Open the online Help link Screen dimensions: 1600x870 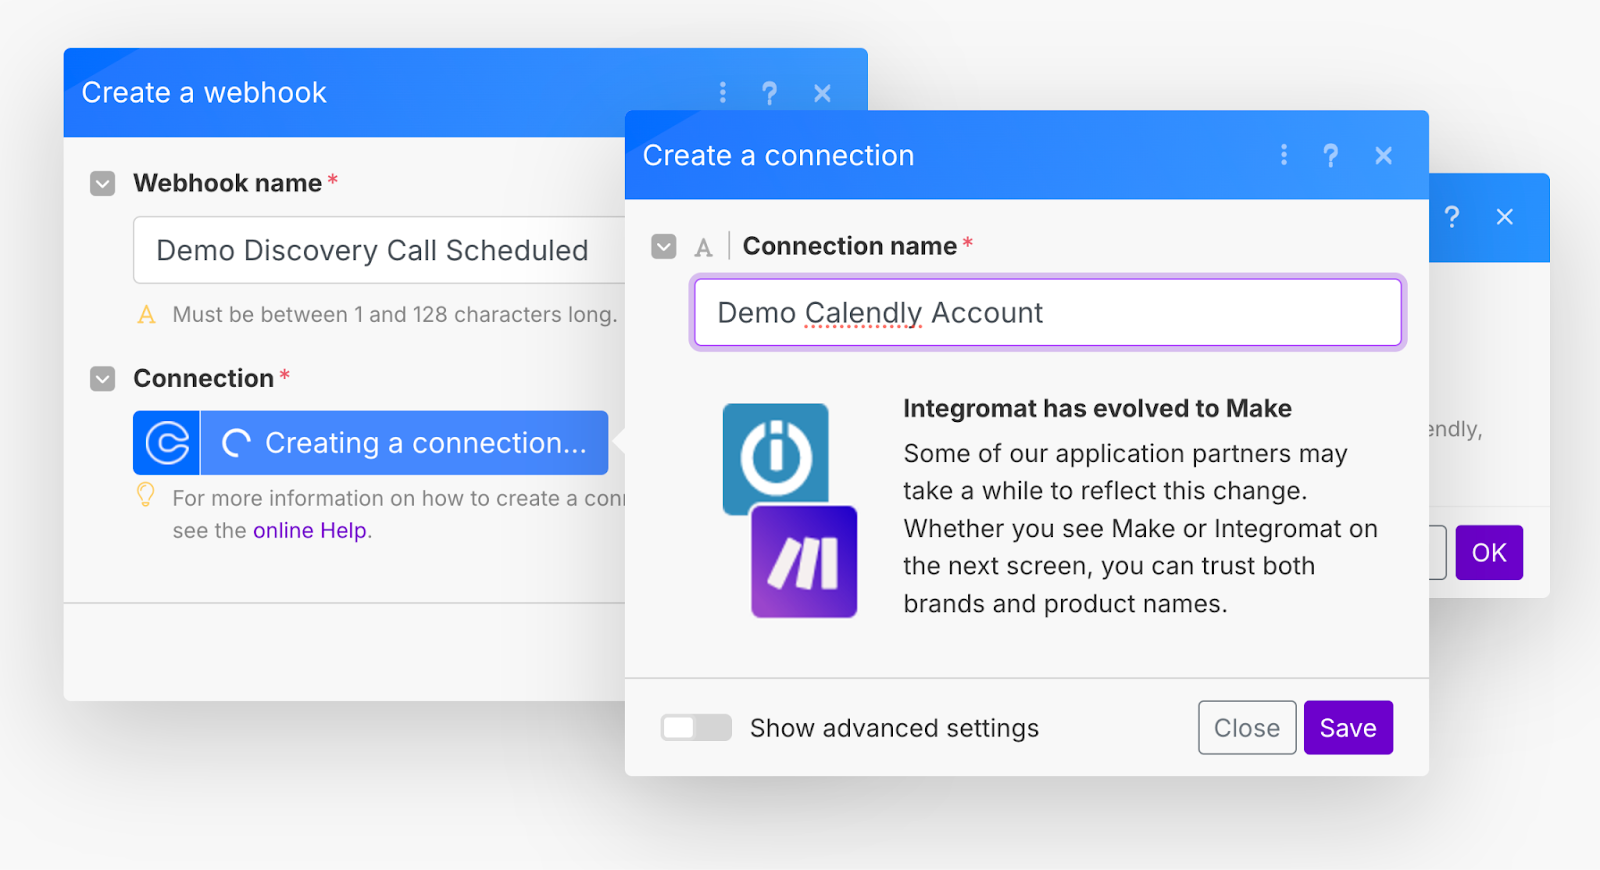[x=310, y=531]
